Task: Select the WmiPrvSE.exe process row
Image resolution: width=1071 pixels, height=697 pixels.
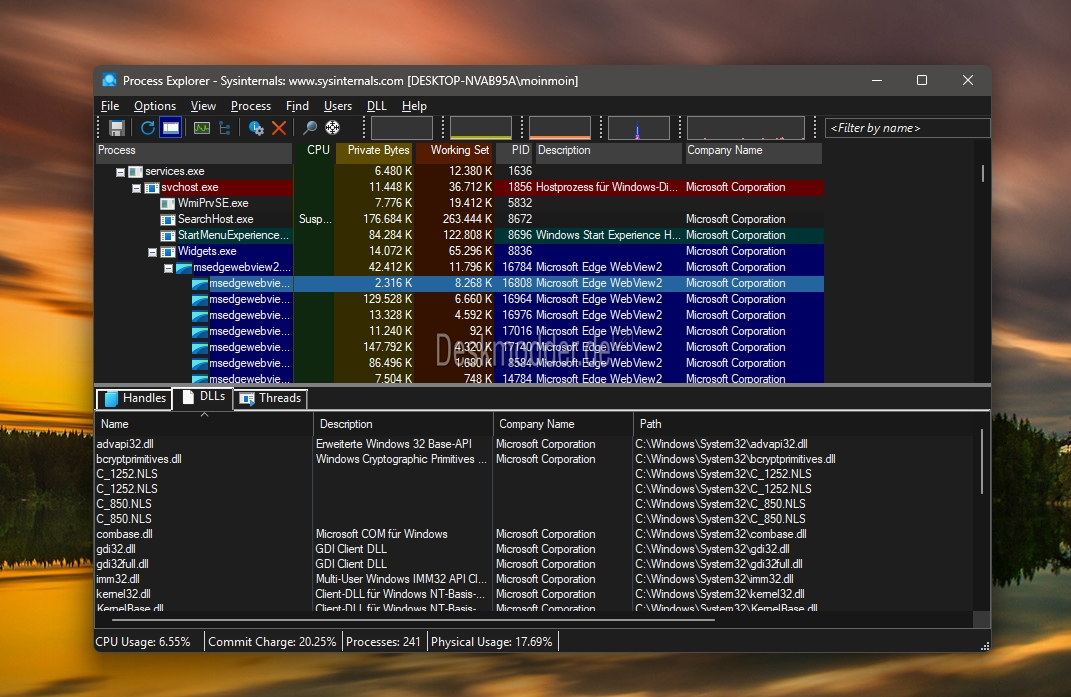Action: tap(460, 203)
